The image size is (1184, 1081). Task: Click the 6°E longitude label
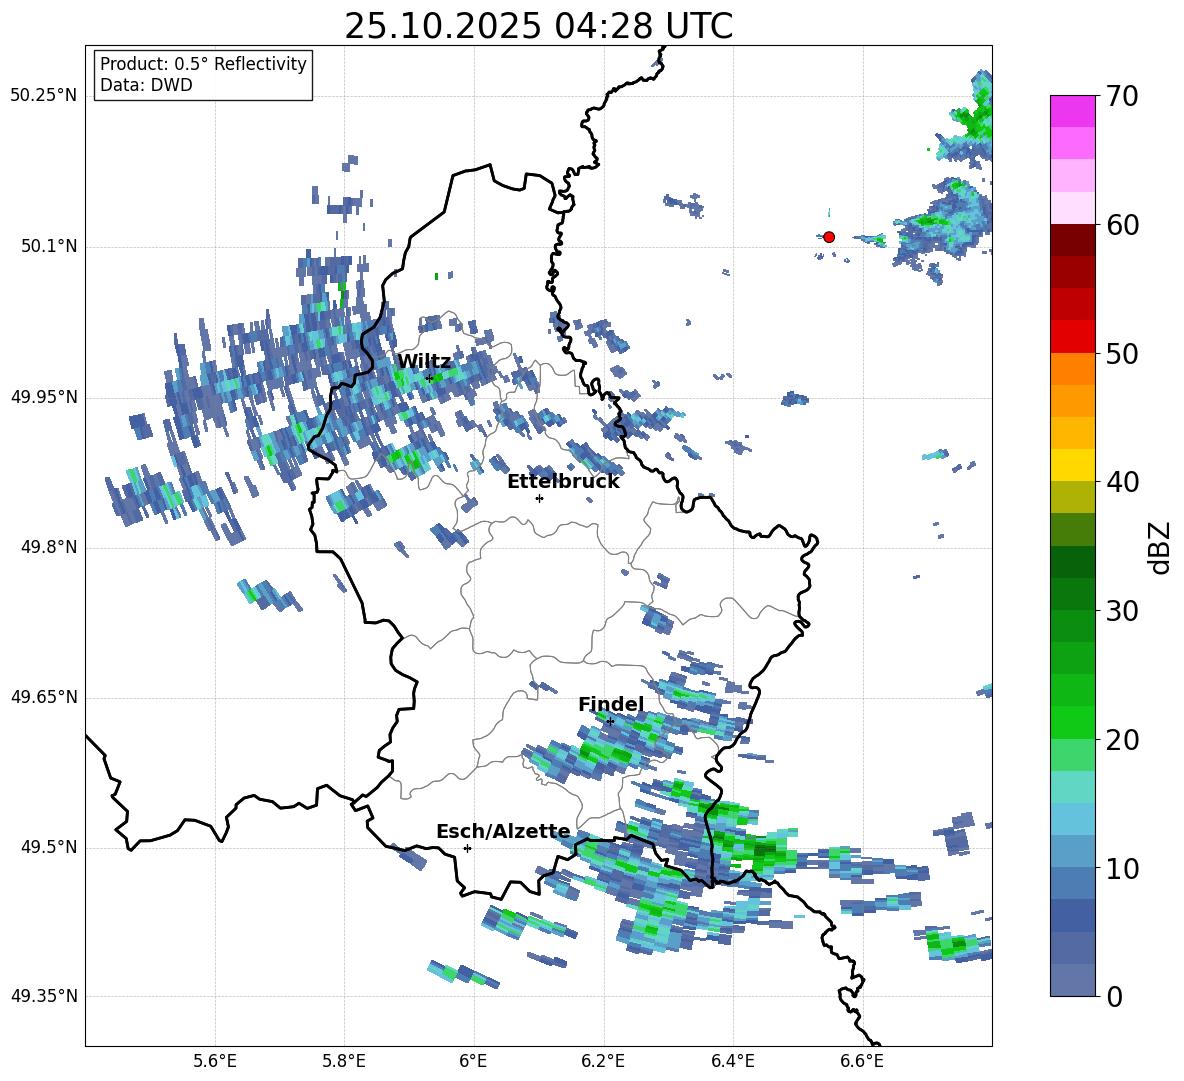coord(473,1062)
